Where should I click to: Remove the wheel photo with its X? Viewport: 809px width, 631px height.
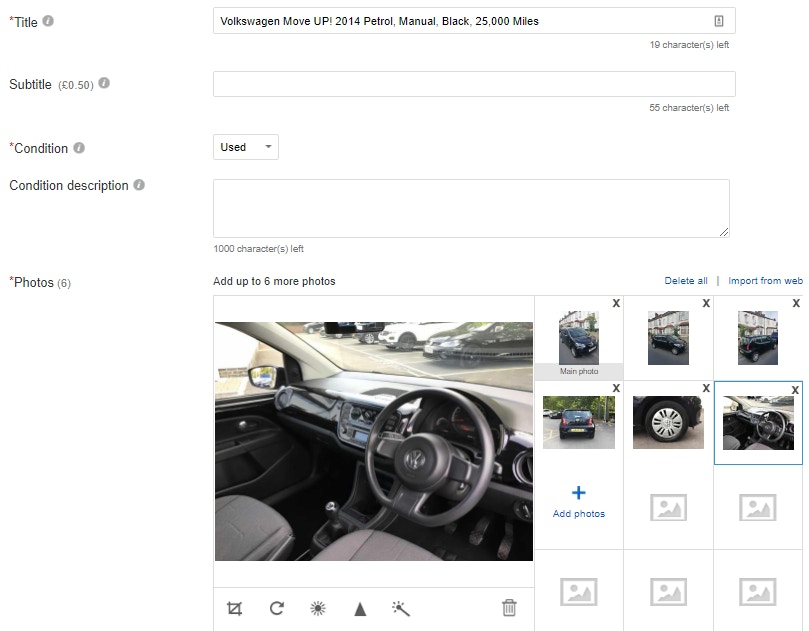(x=706, y=389)
